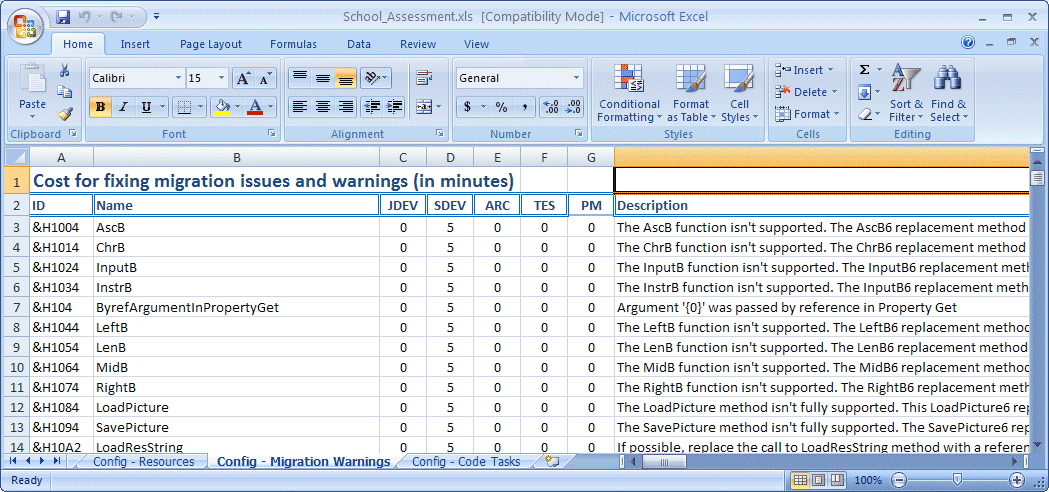Open the font name dropdown
This screenshot has height=492, width=1049.
[178, 78]
